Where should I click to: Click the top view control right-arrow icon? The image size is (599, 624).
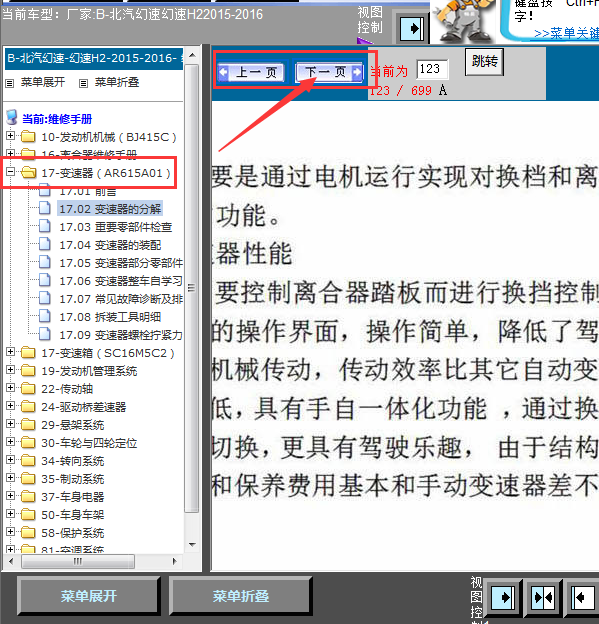tap(412, 29)
